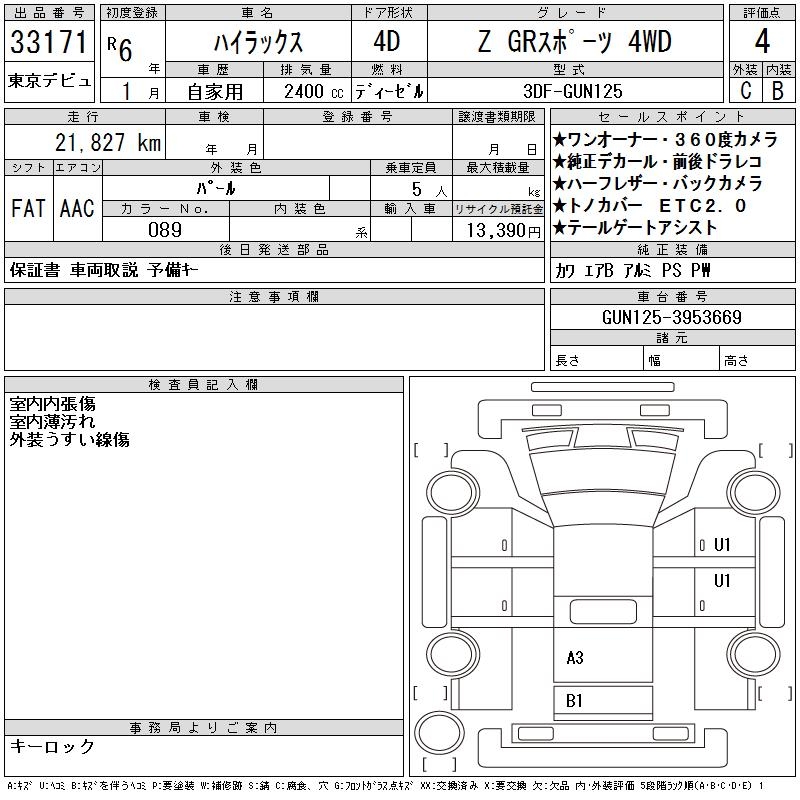Click the AAC air conditioner value
The image size is (800, 800).
[x=77, y=208]
